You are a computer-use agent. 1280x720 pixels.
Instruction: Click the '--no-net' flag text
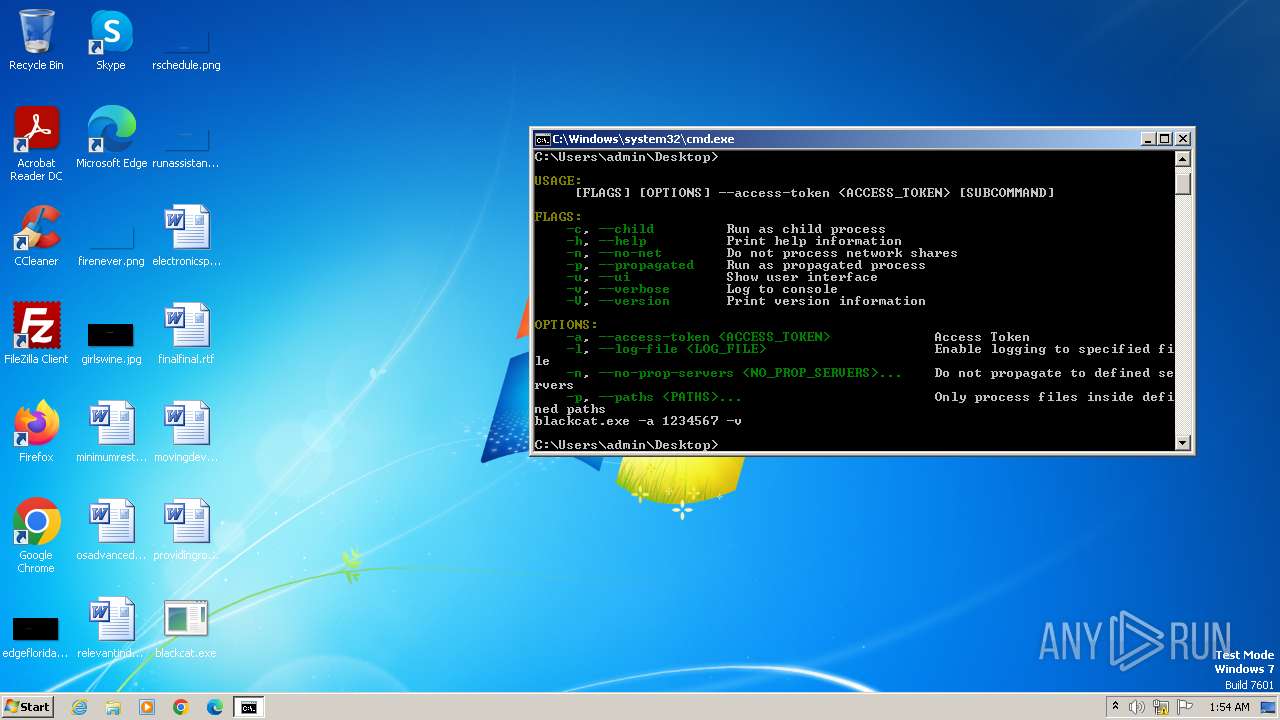coord(630,253)
